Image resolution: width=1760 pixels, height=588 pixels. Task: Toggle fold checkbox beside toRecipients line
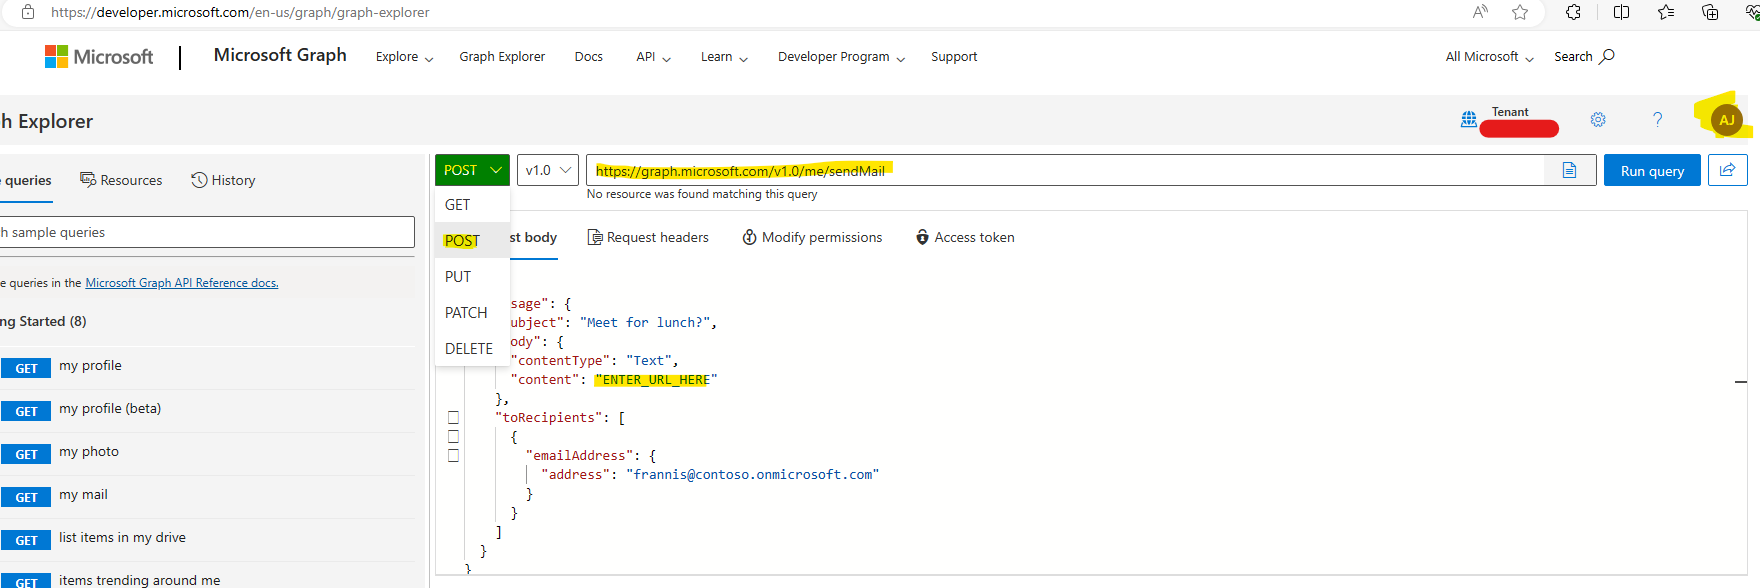click(x=453, y=418)
